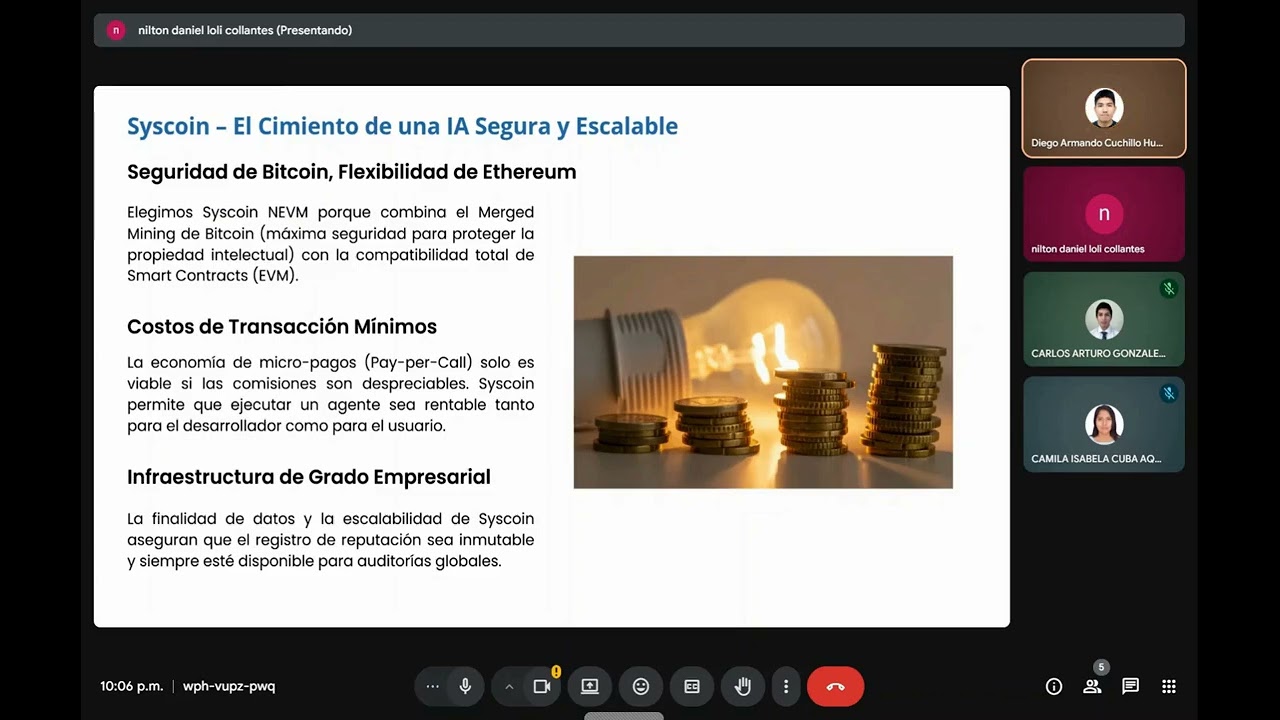This screenshot has width=1280, height=720.
Task: Click muted mic icon on Camila tile
Action: click(x=1168, y=394)
